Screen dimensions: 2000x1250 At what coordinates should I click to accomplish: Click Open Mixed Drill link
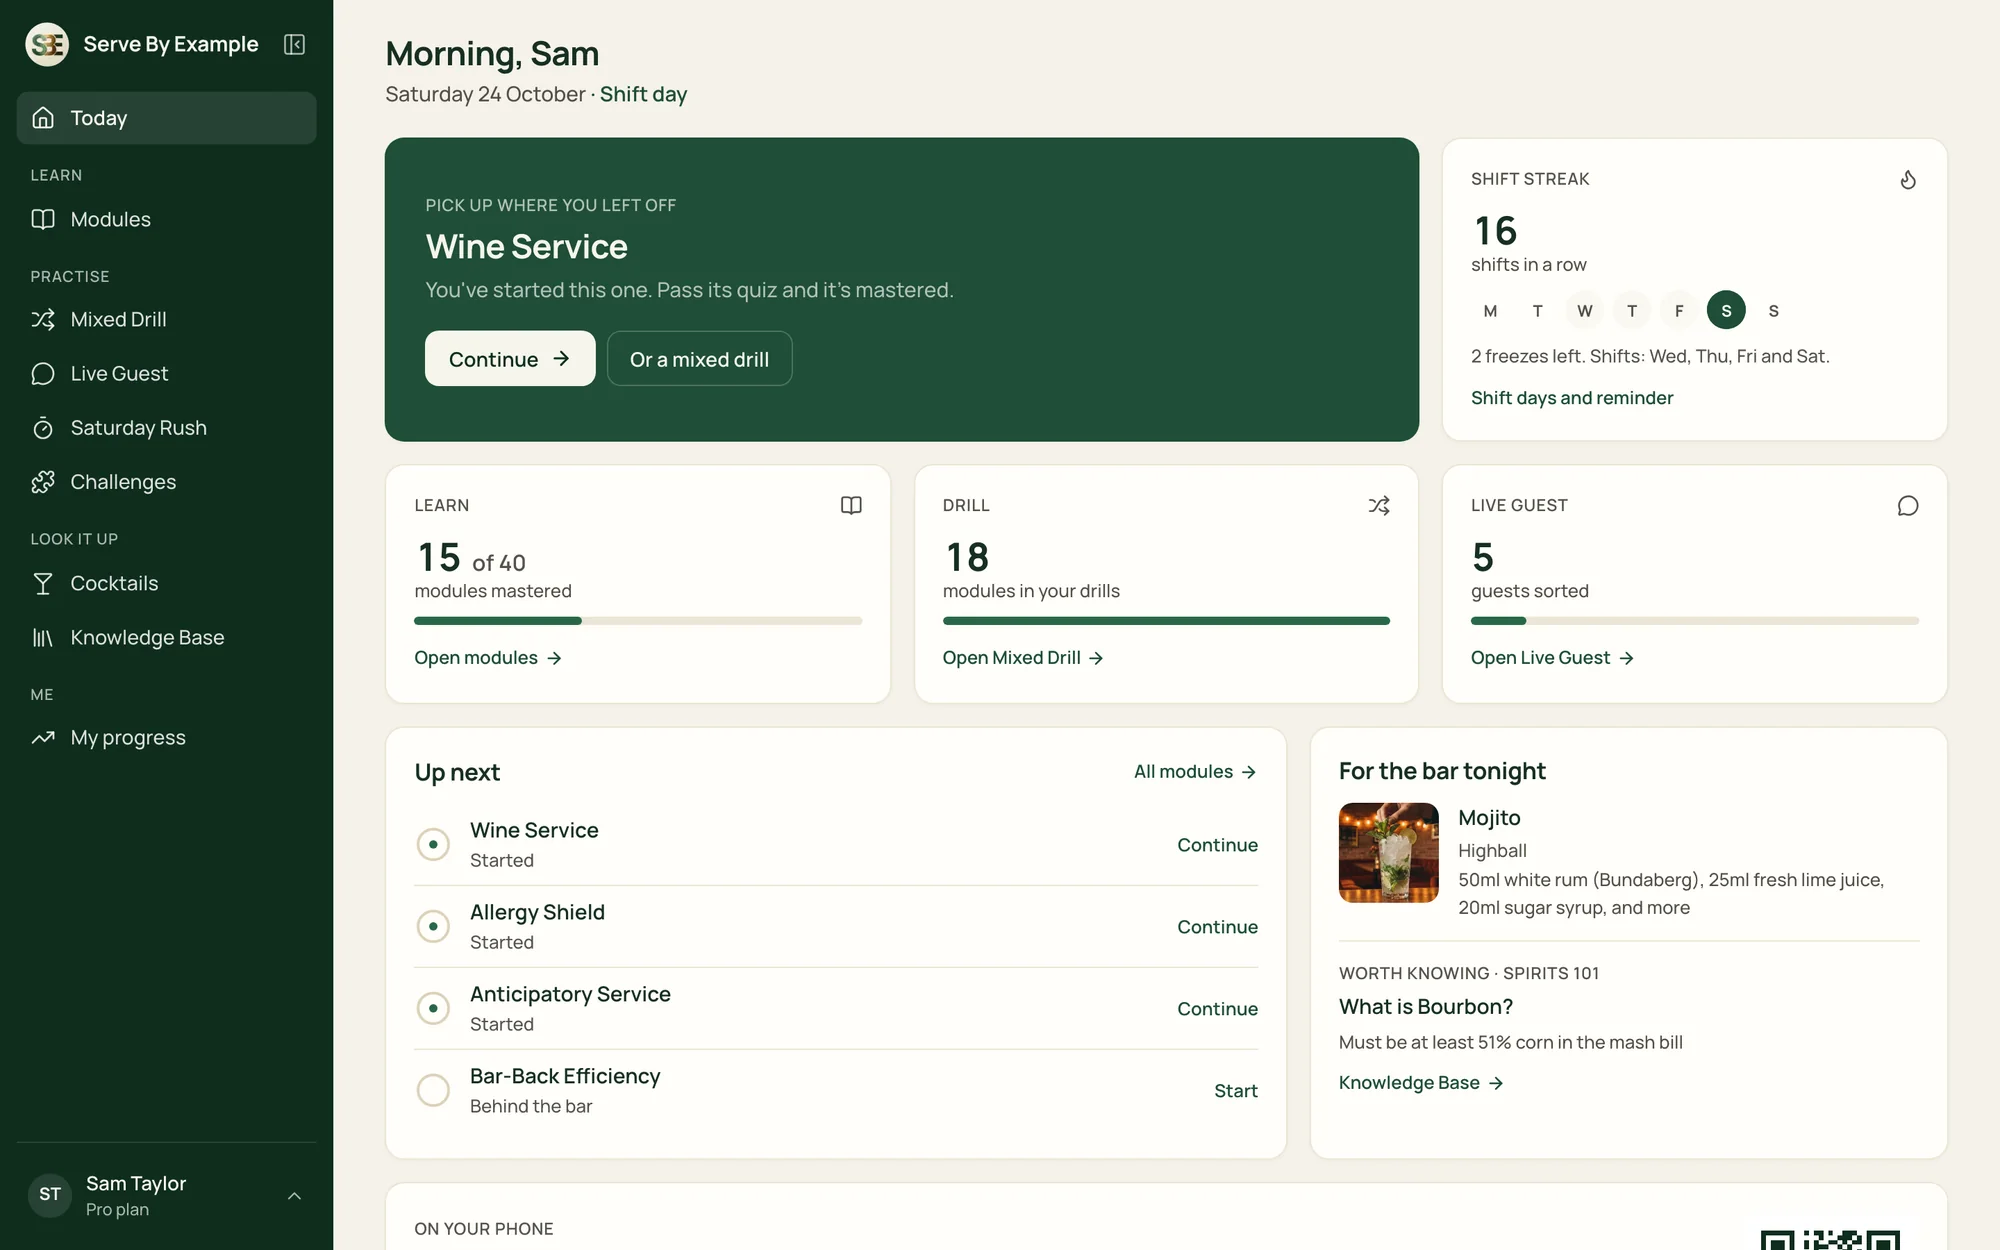pos(1023,658)
